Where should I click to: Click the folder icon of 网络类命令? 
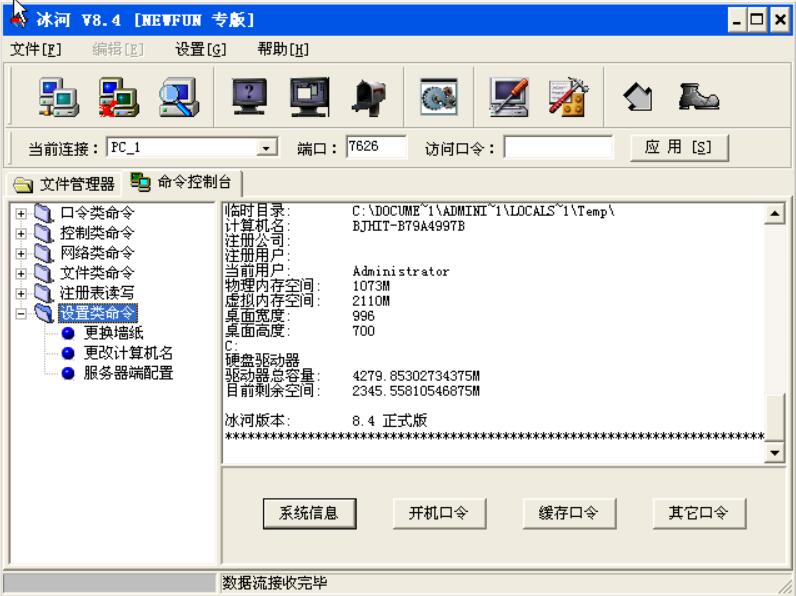[44, 253]
